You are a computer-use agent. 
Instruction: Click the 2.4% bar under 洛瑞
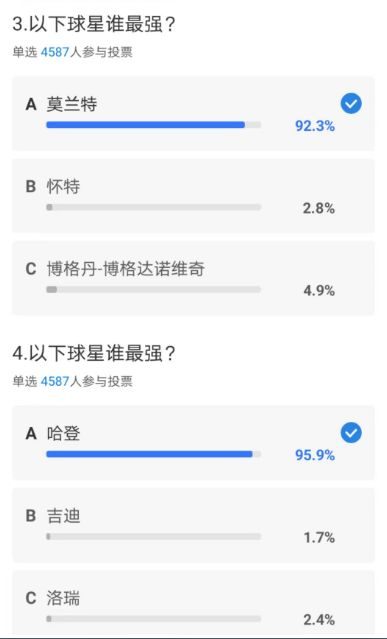(x=154, y=619)
